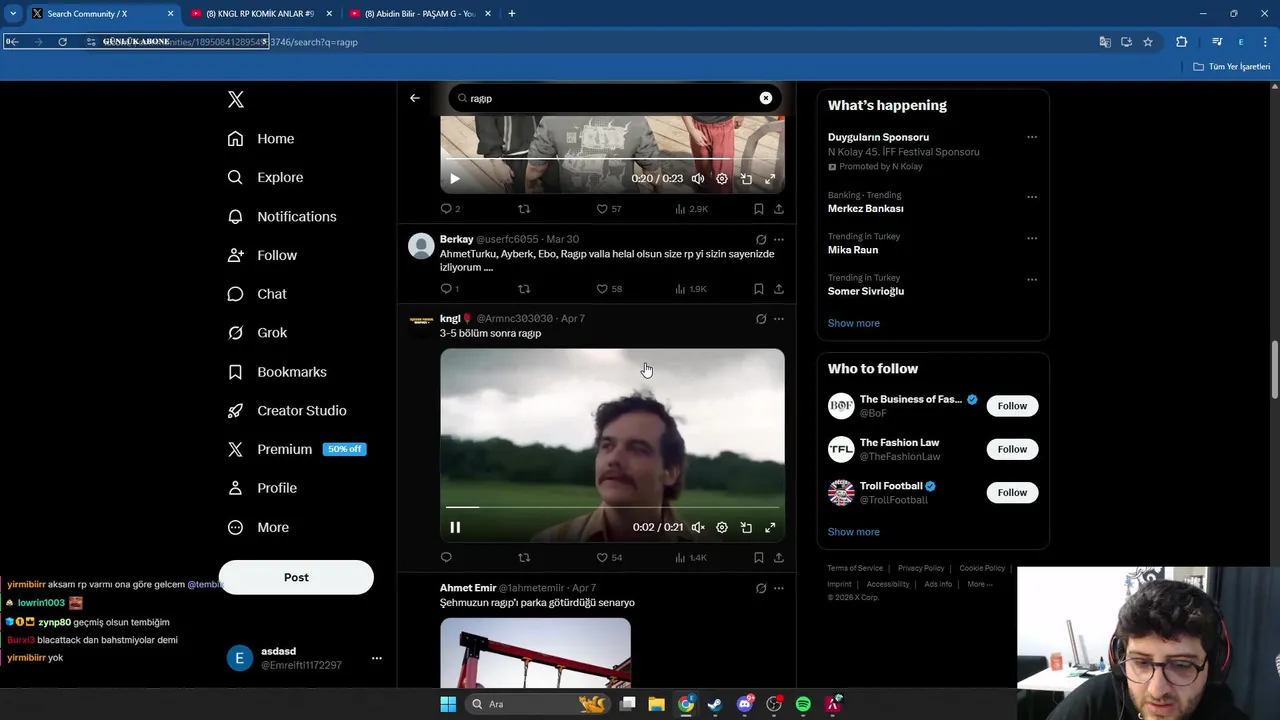Image resolution: width=1280 pixels, height=720 pixels.
Task: Enter fullscreen on the top video
Action: 770,179
